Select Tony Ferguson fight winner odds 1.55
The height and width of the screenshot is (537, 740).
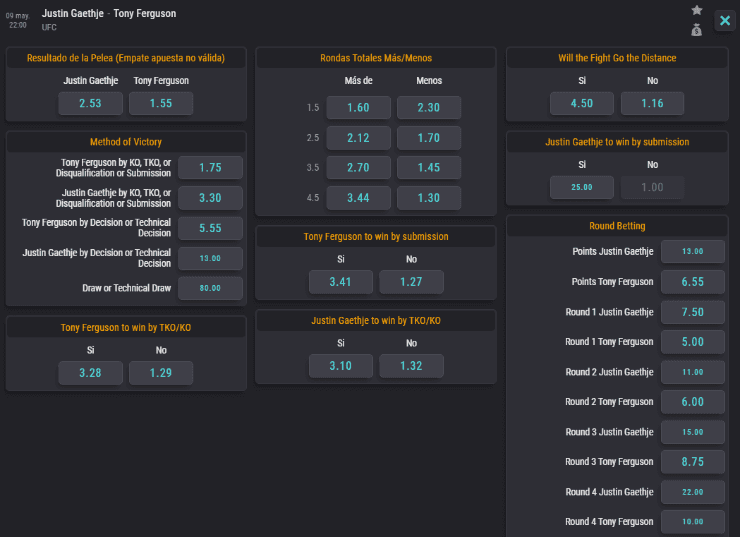pyautogui.click(x=161, y=103)
